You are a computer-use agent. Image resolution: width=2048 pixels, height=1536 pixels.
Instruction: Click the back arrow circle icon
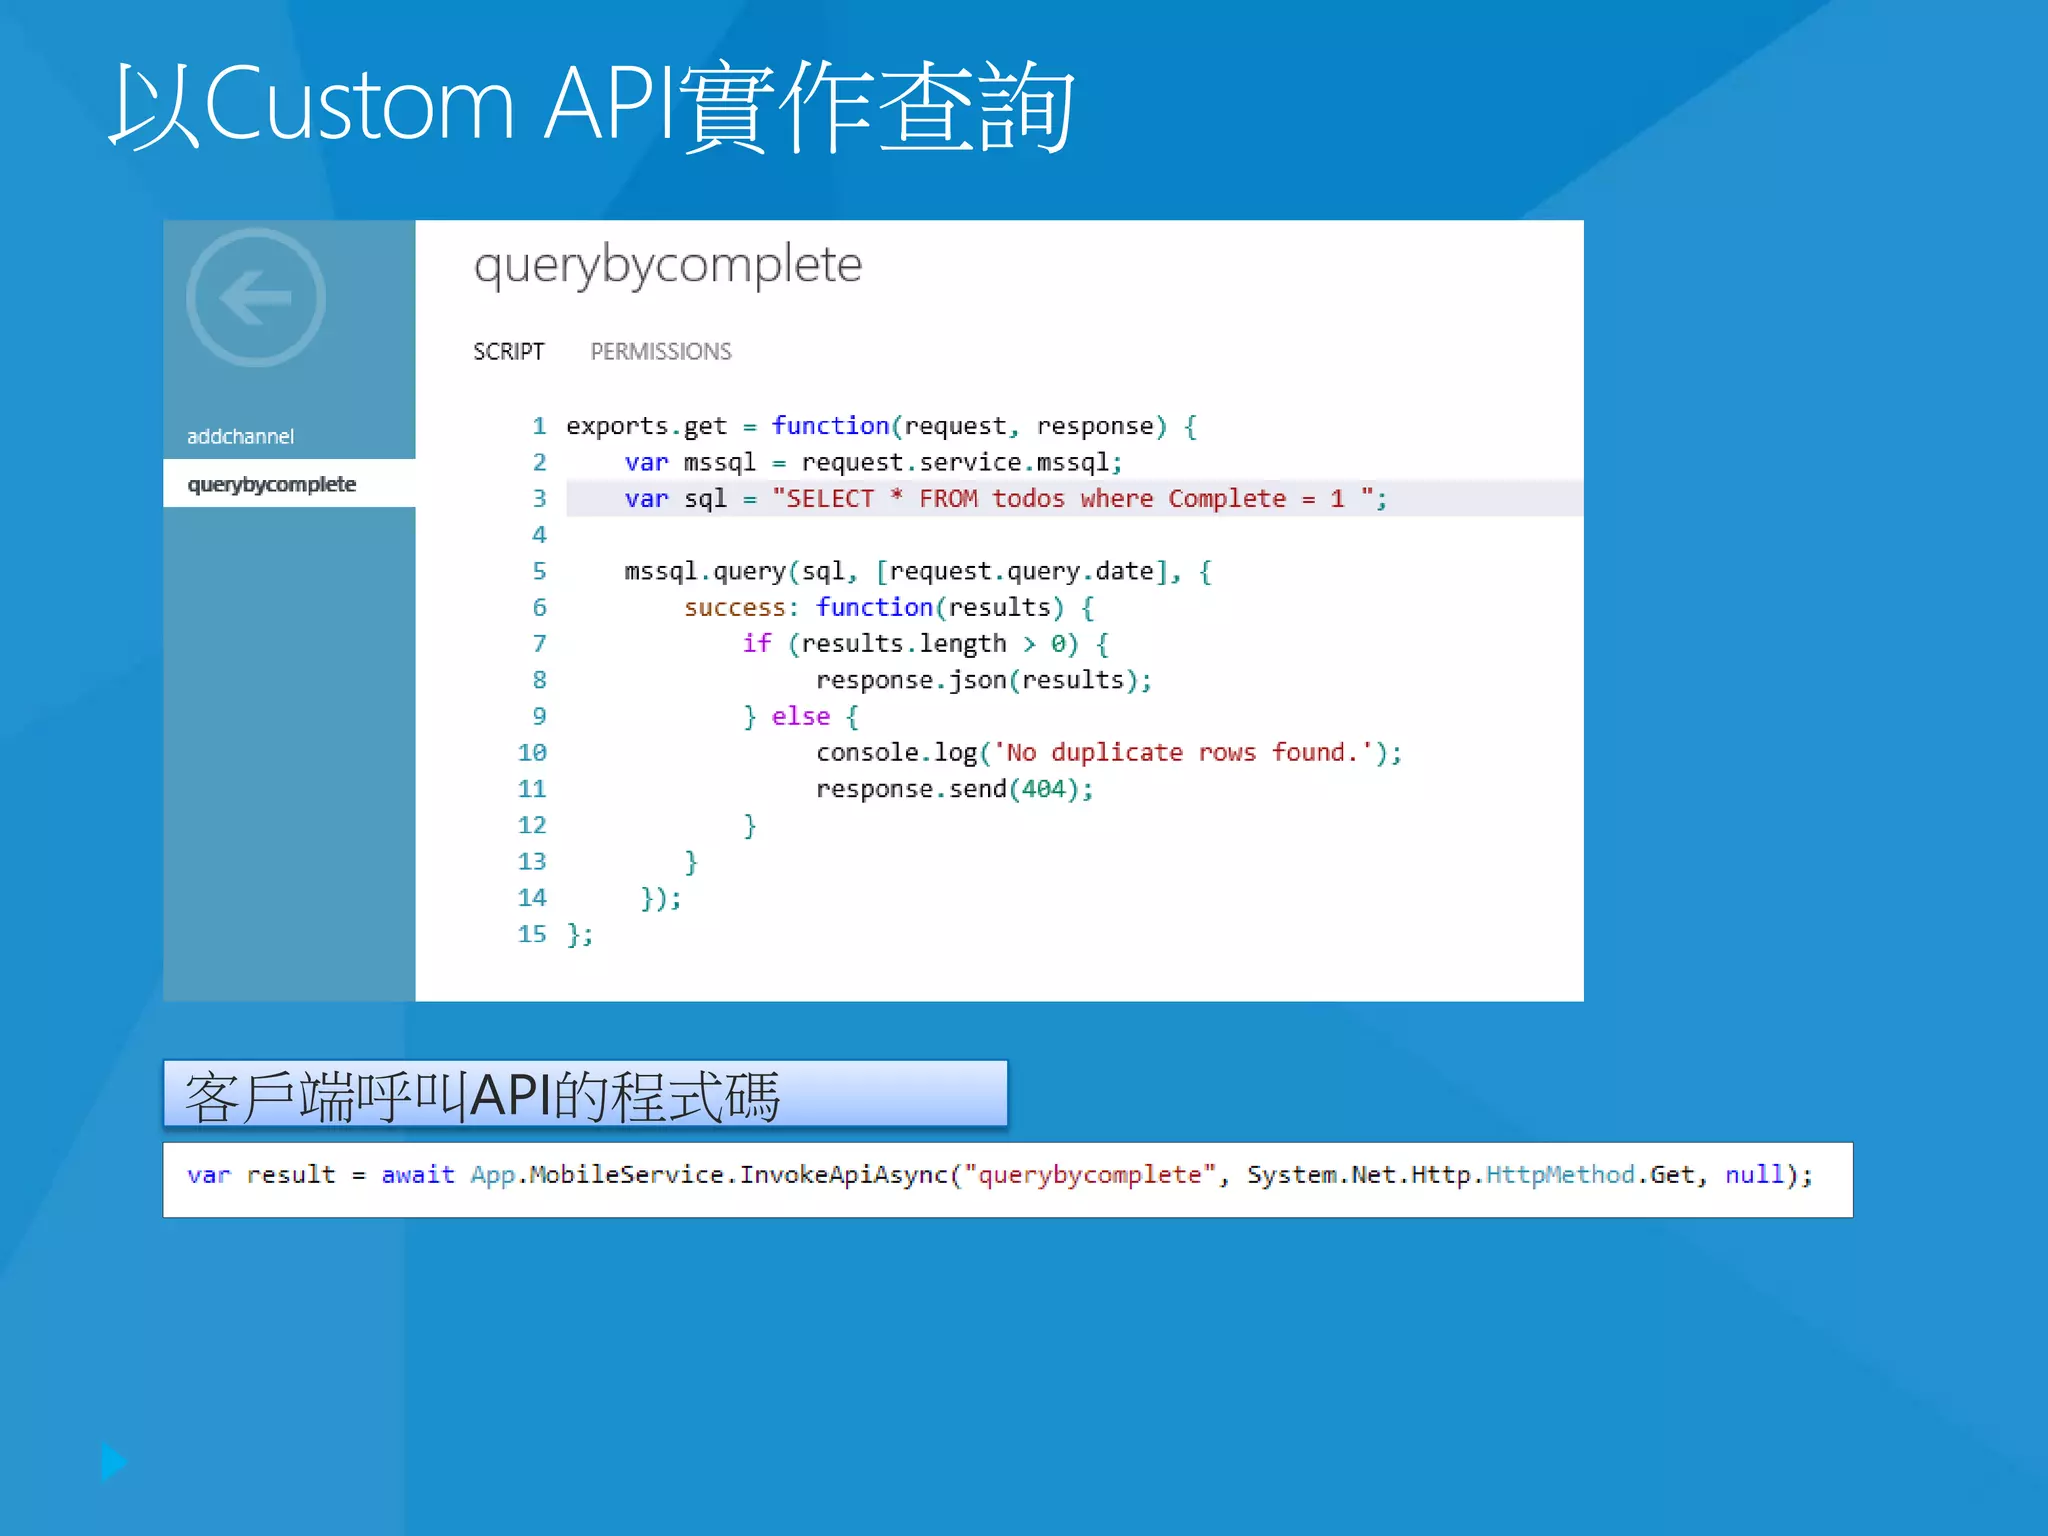coord(256,298)
